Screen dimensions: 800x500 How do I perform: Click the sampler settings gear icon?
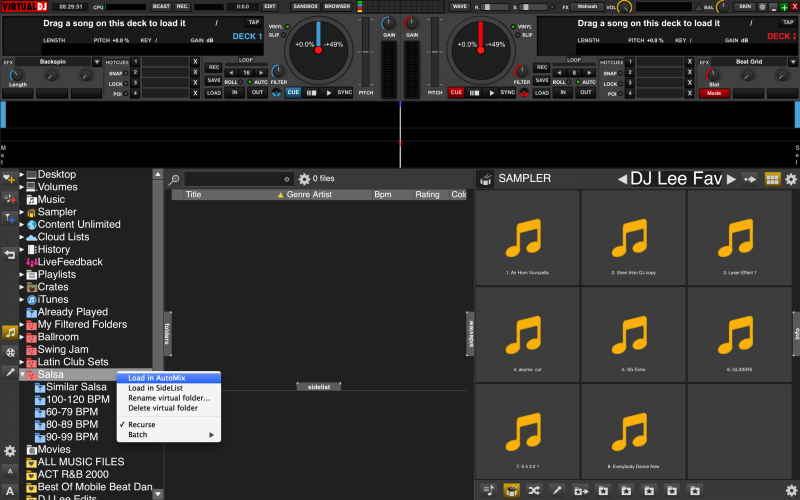pos(791,179)
